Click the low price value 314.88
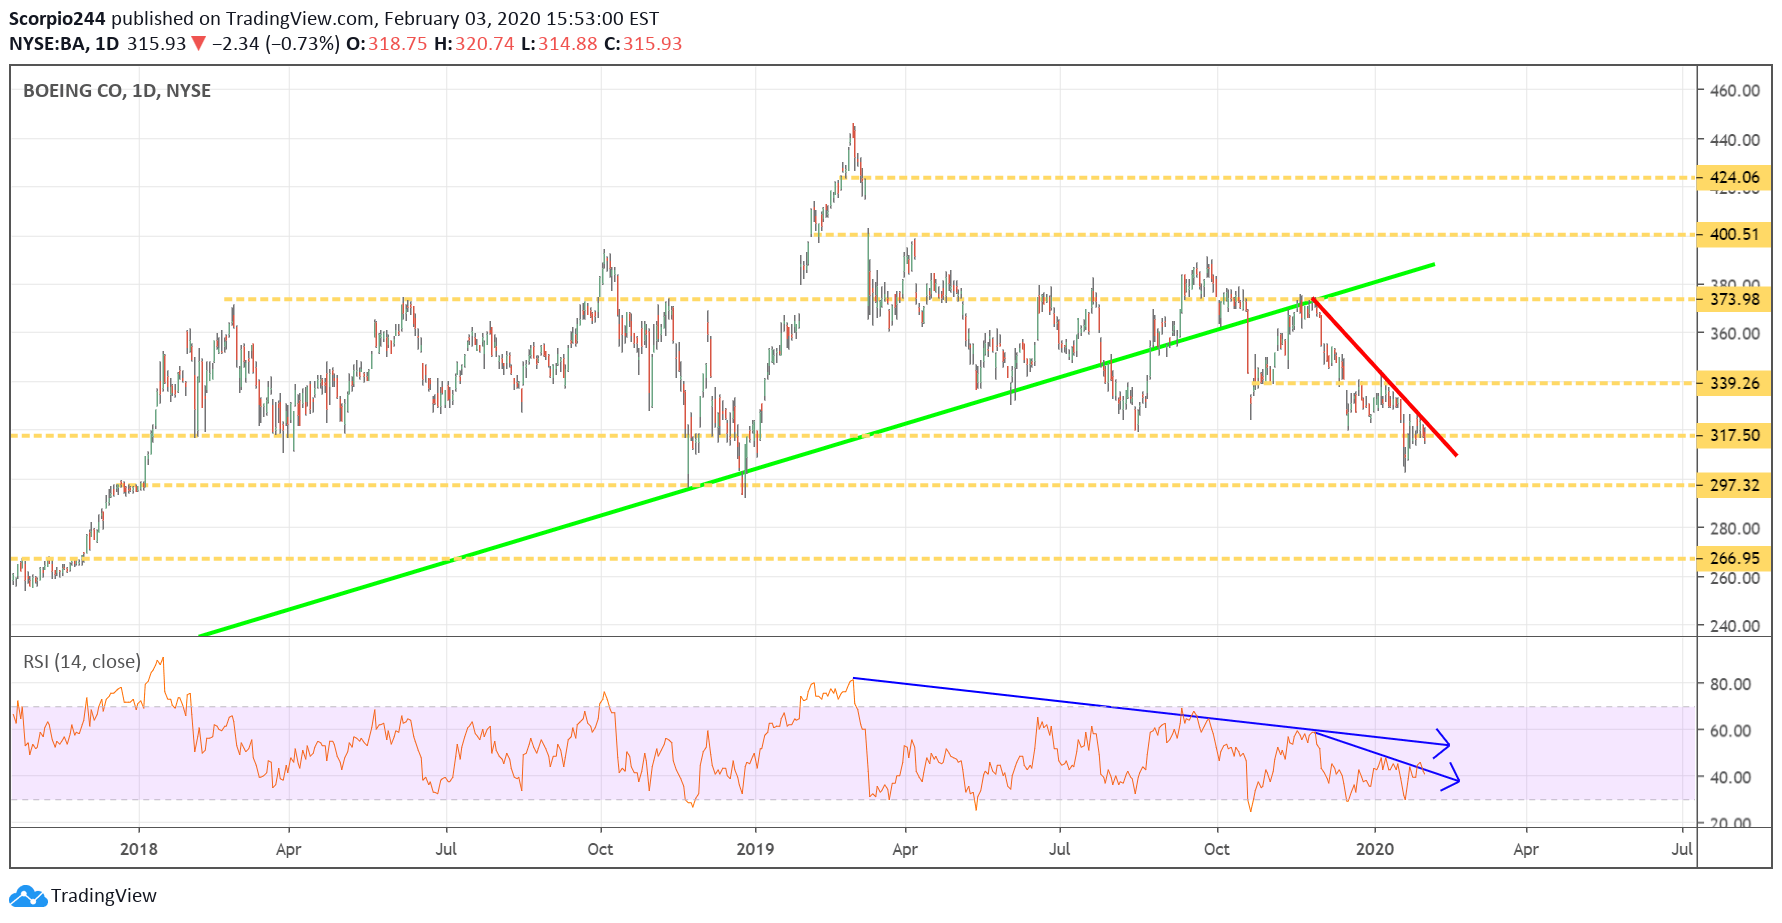 [x=567, y=44]
